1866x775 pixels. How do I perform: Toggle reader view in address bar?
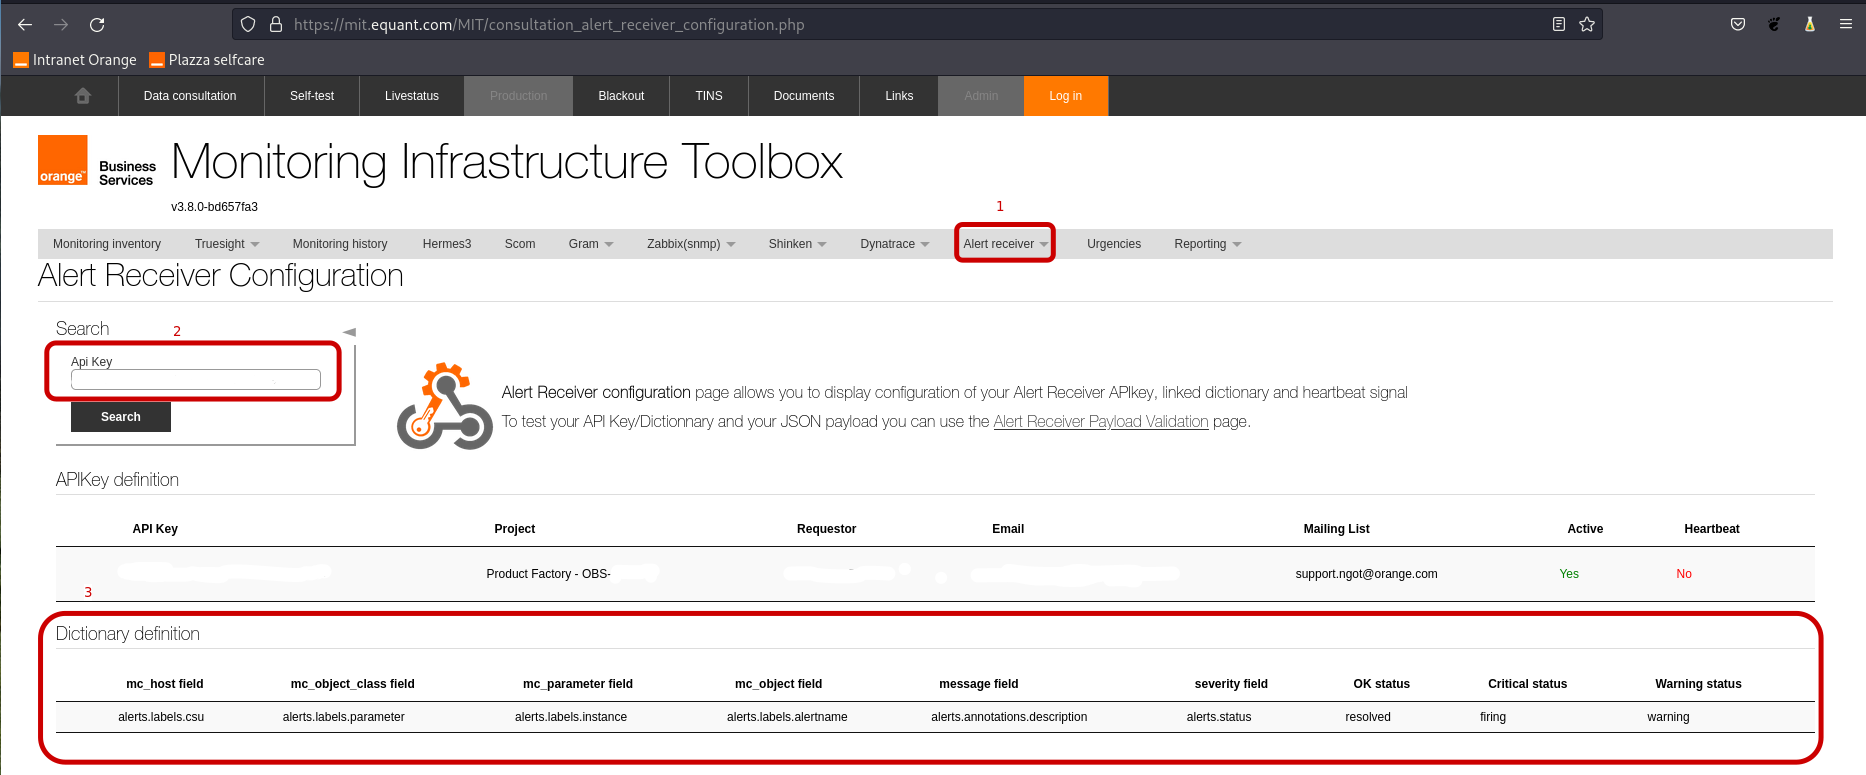click(x=1558, y=24)
